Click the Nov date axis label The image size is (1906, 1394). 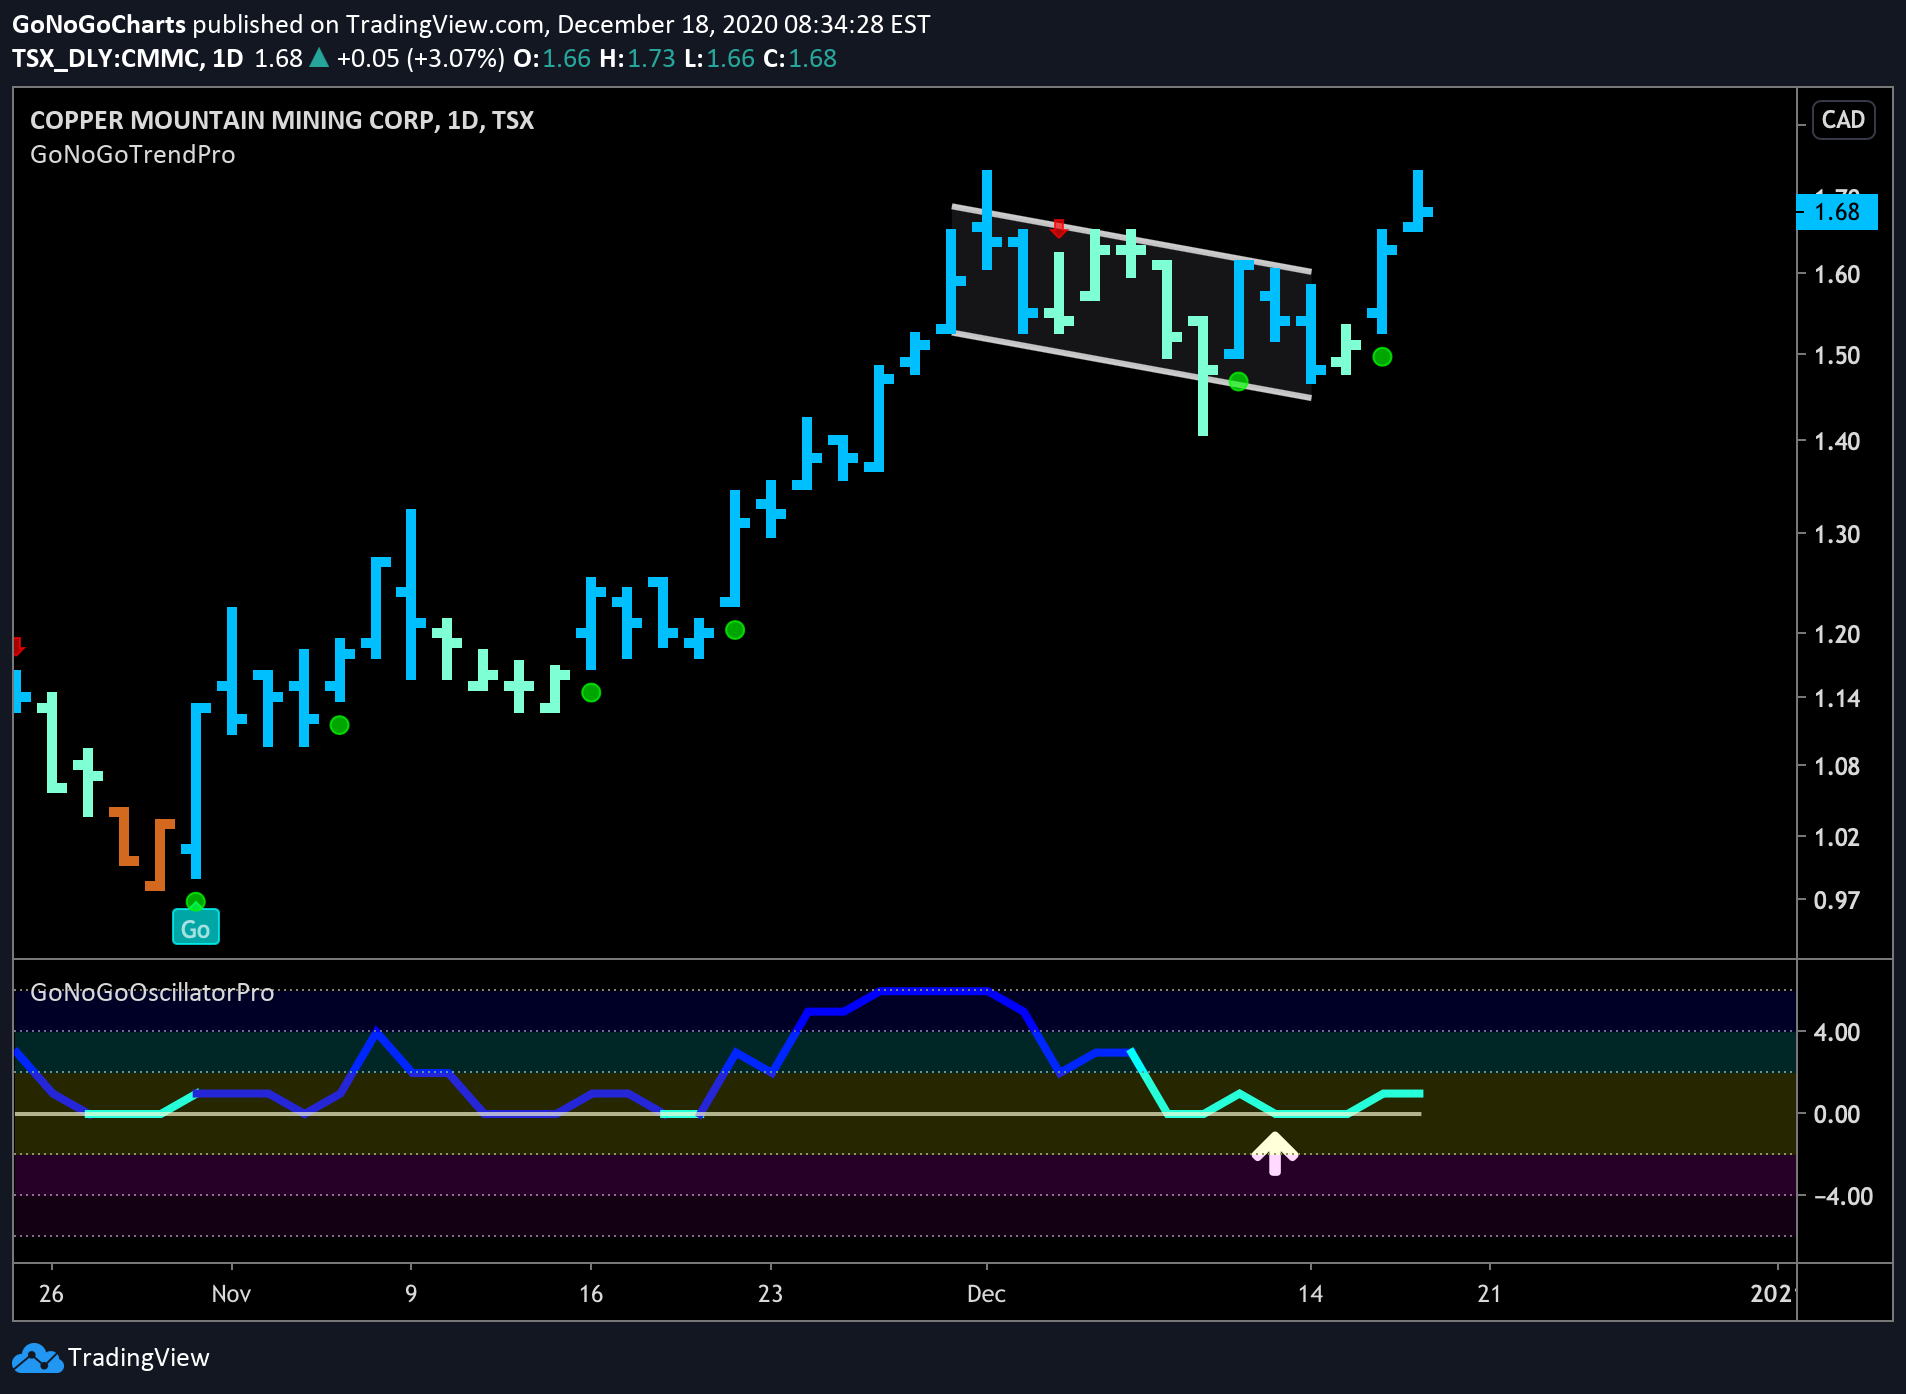point(231,1294)
